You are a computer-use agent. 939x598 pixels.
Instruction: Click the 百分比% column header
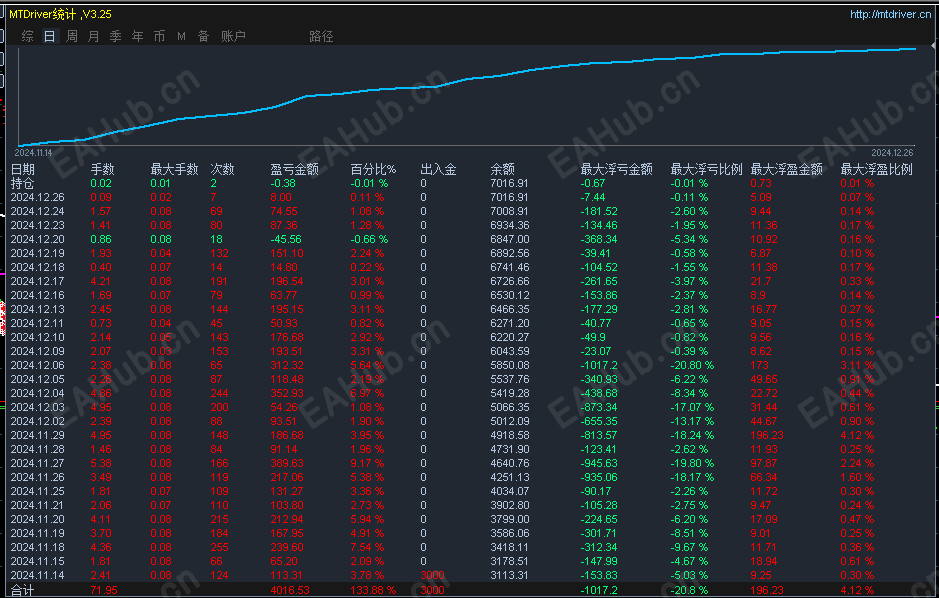tap(374, 169)
